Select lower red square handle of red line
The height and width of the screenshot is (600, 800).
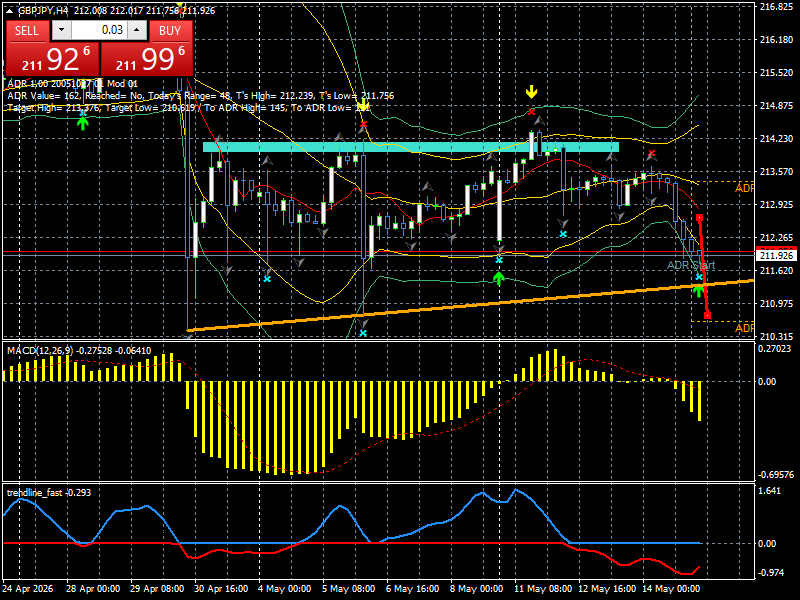[707, 316]
